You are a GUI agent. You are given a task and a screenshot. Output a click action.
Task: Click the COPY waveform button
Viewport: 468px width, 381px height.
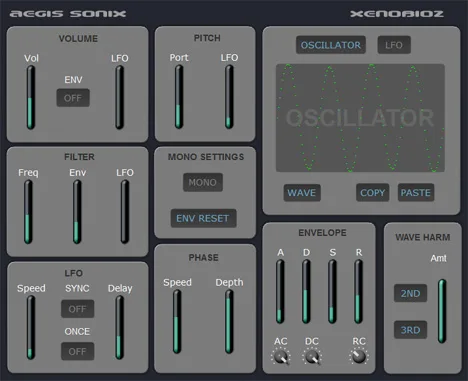pos(372,193)
